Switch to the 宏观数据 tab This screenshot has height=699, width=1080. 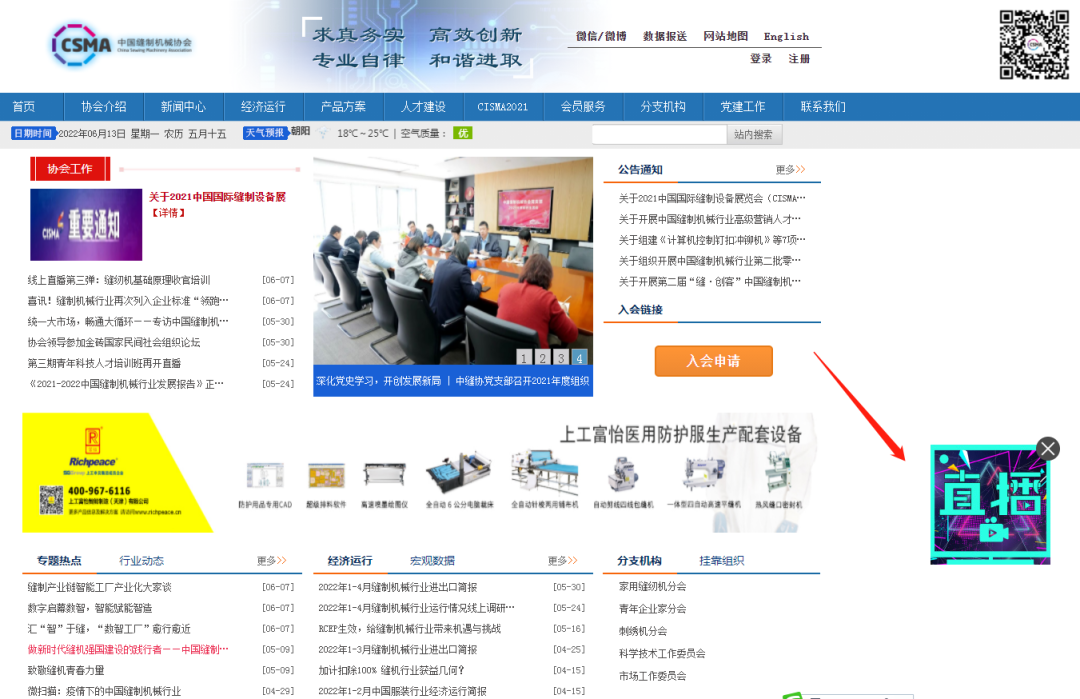pos(431,561)
